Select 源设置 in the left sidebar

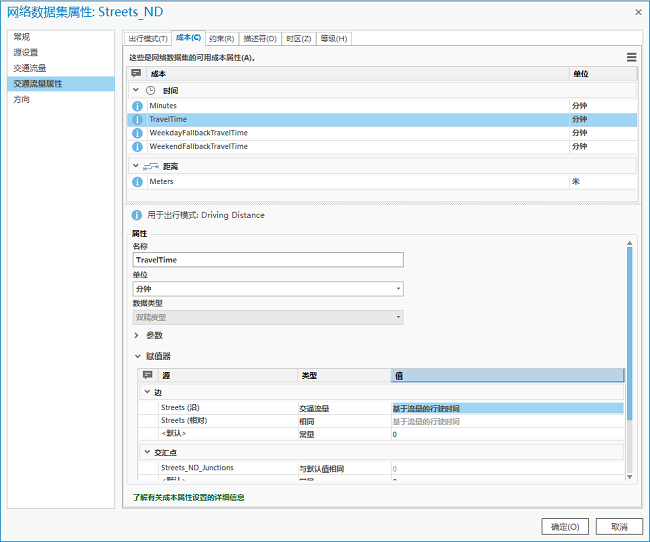(25, 52)
